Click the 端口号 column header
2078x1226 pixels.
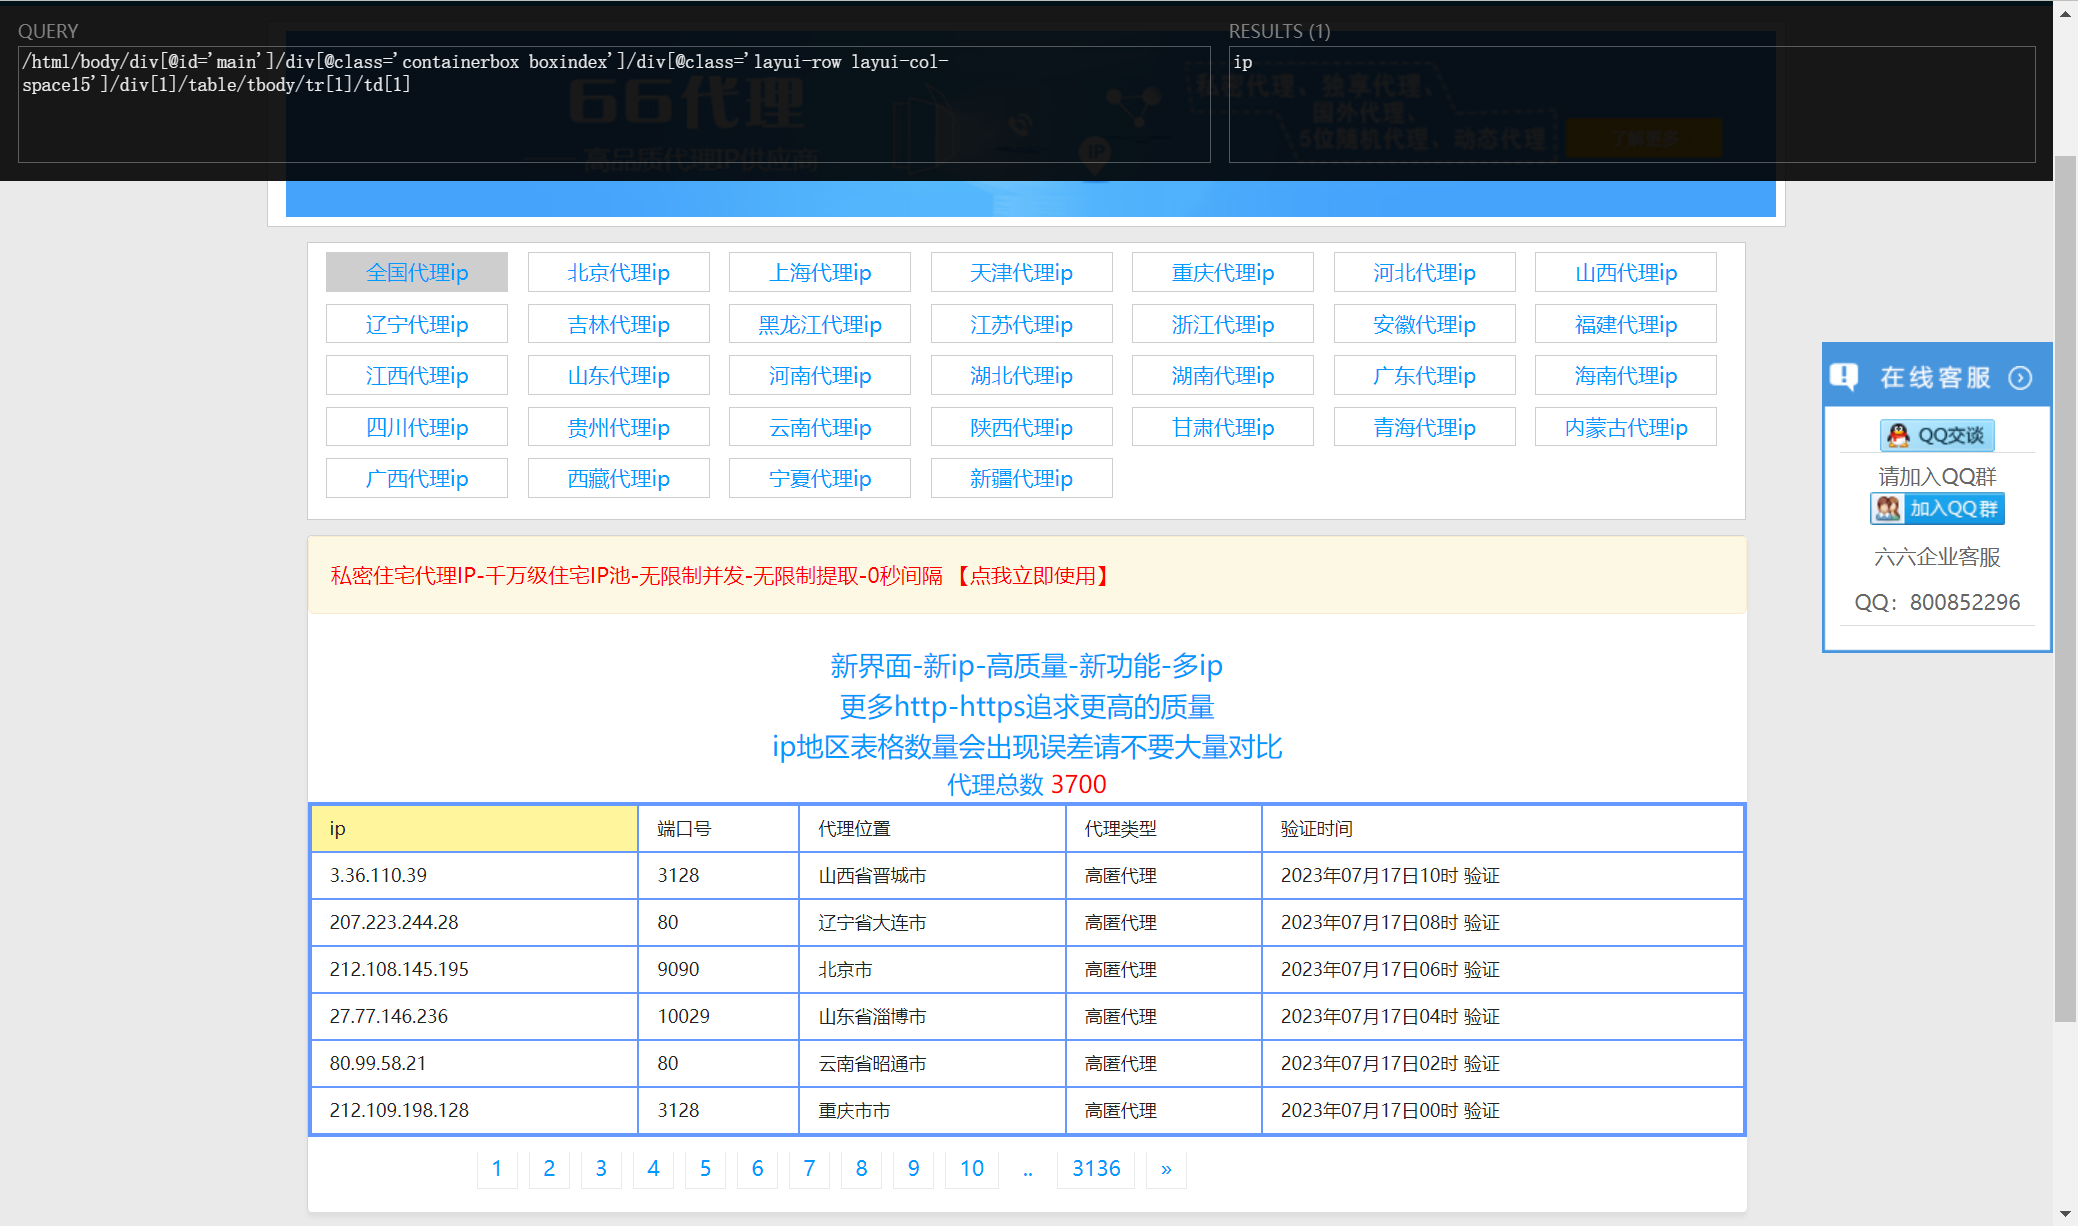718,828
